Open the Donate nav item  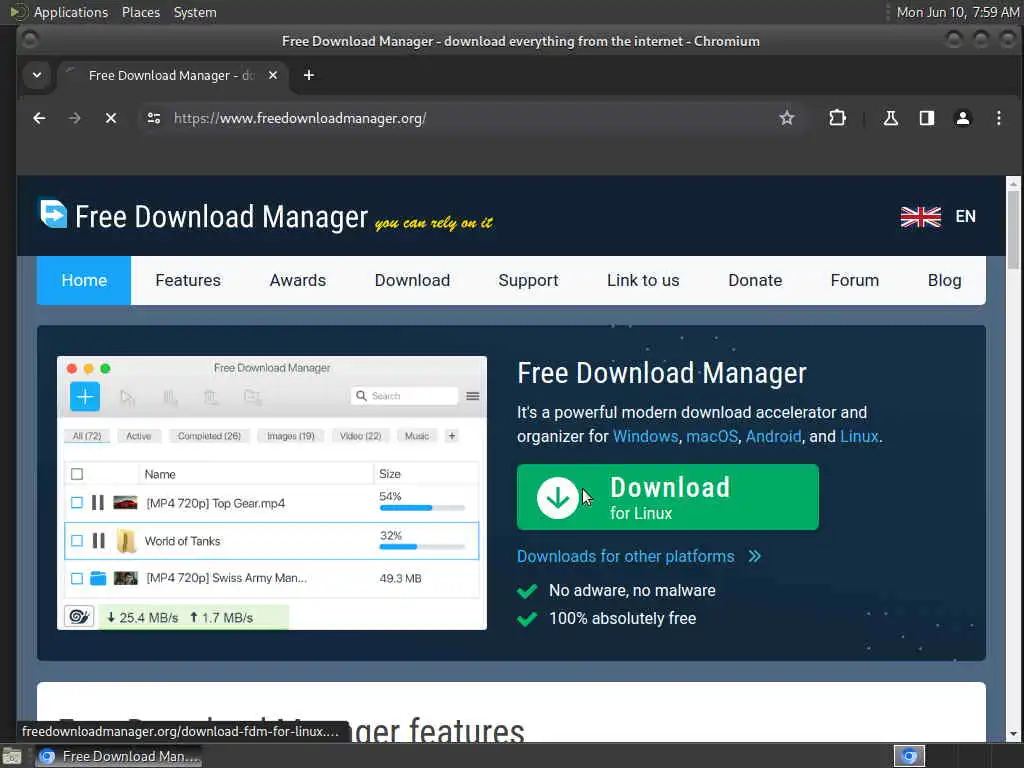point(755,280)
